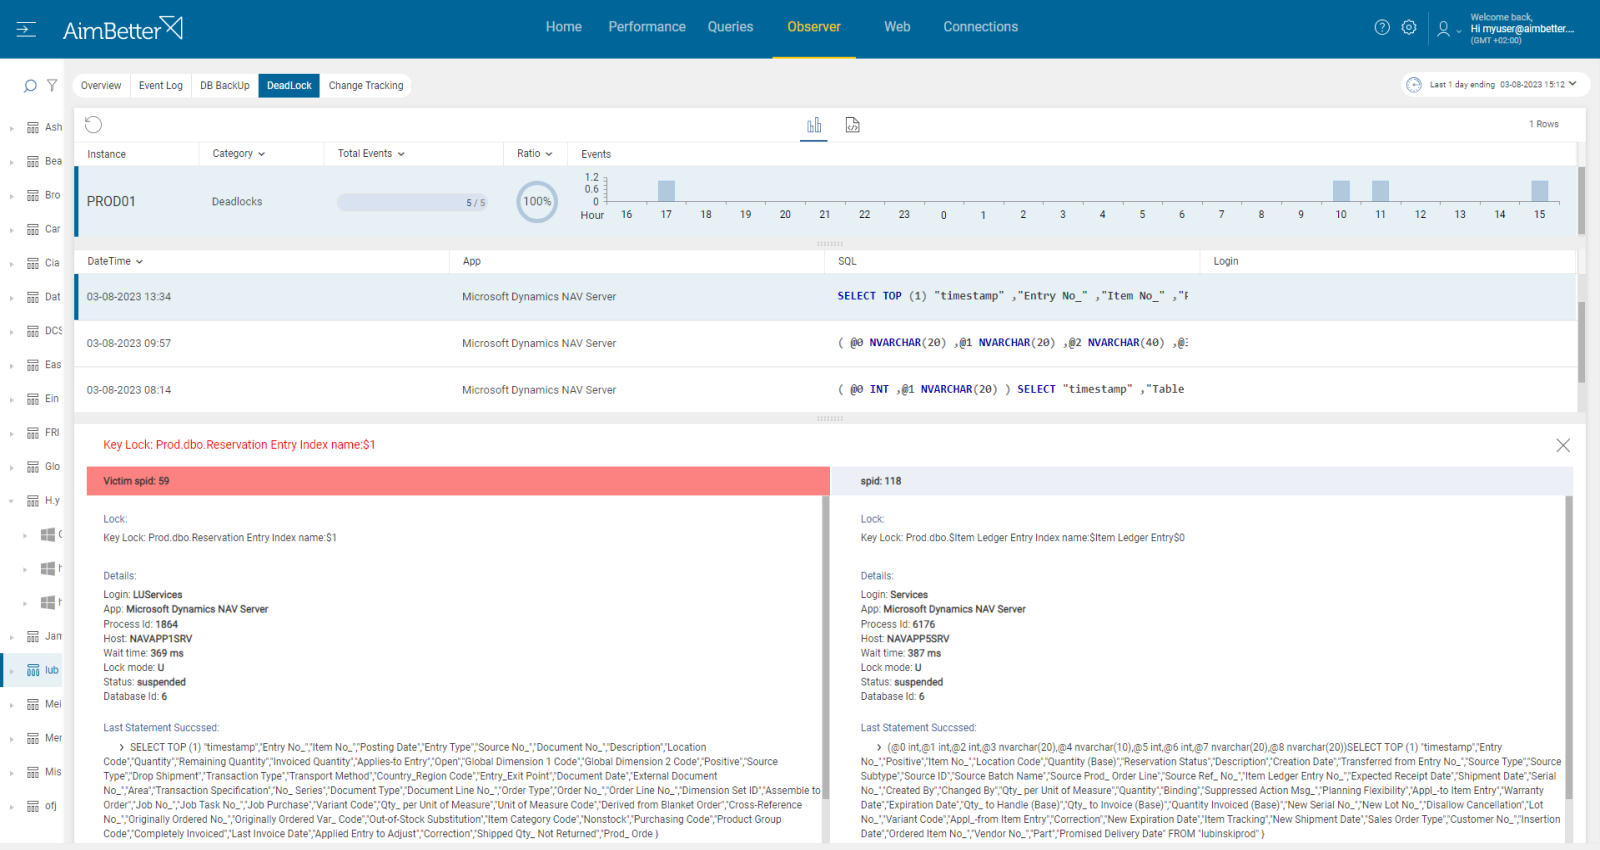The image size is (1600, 850).
Task: Select the Glo server icon in the sidebar
Action: tap(33, 468)
